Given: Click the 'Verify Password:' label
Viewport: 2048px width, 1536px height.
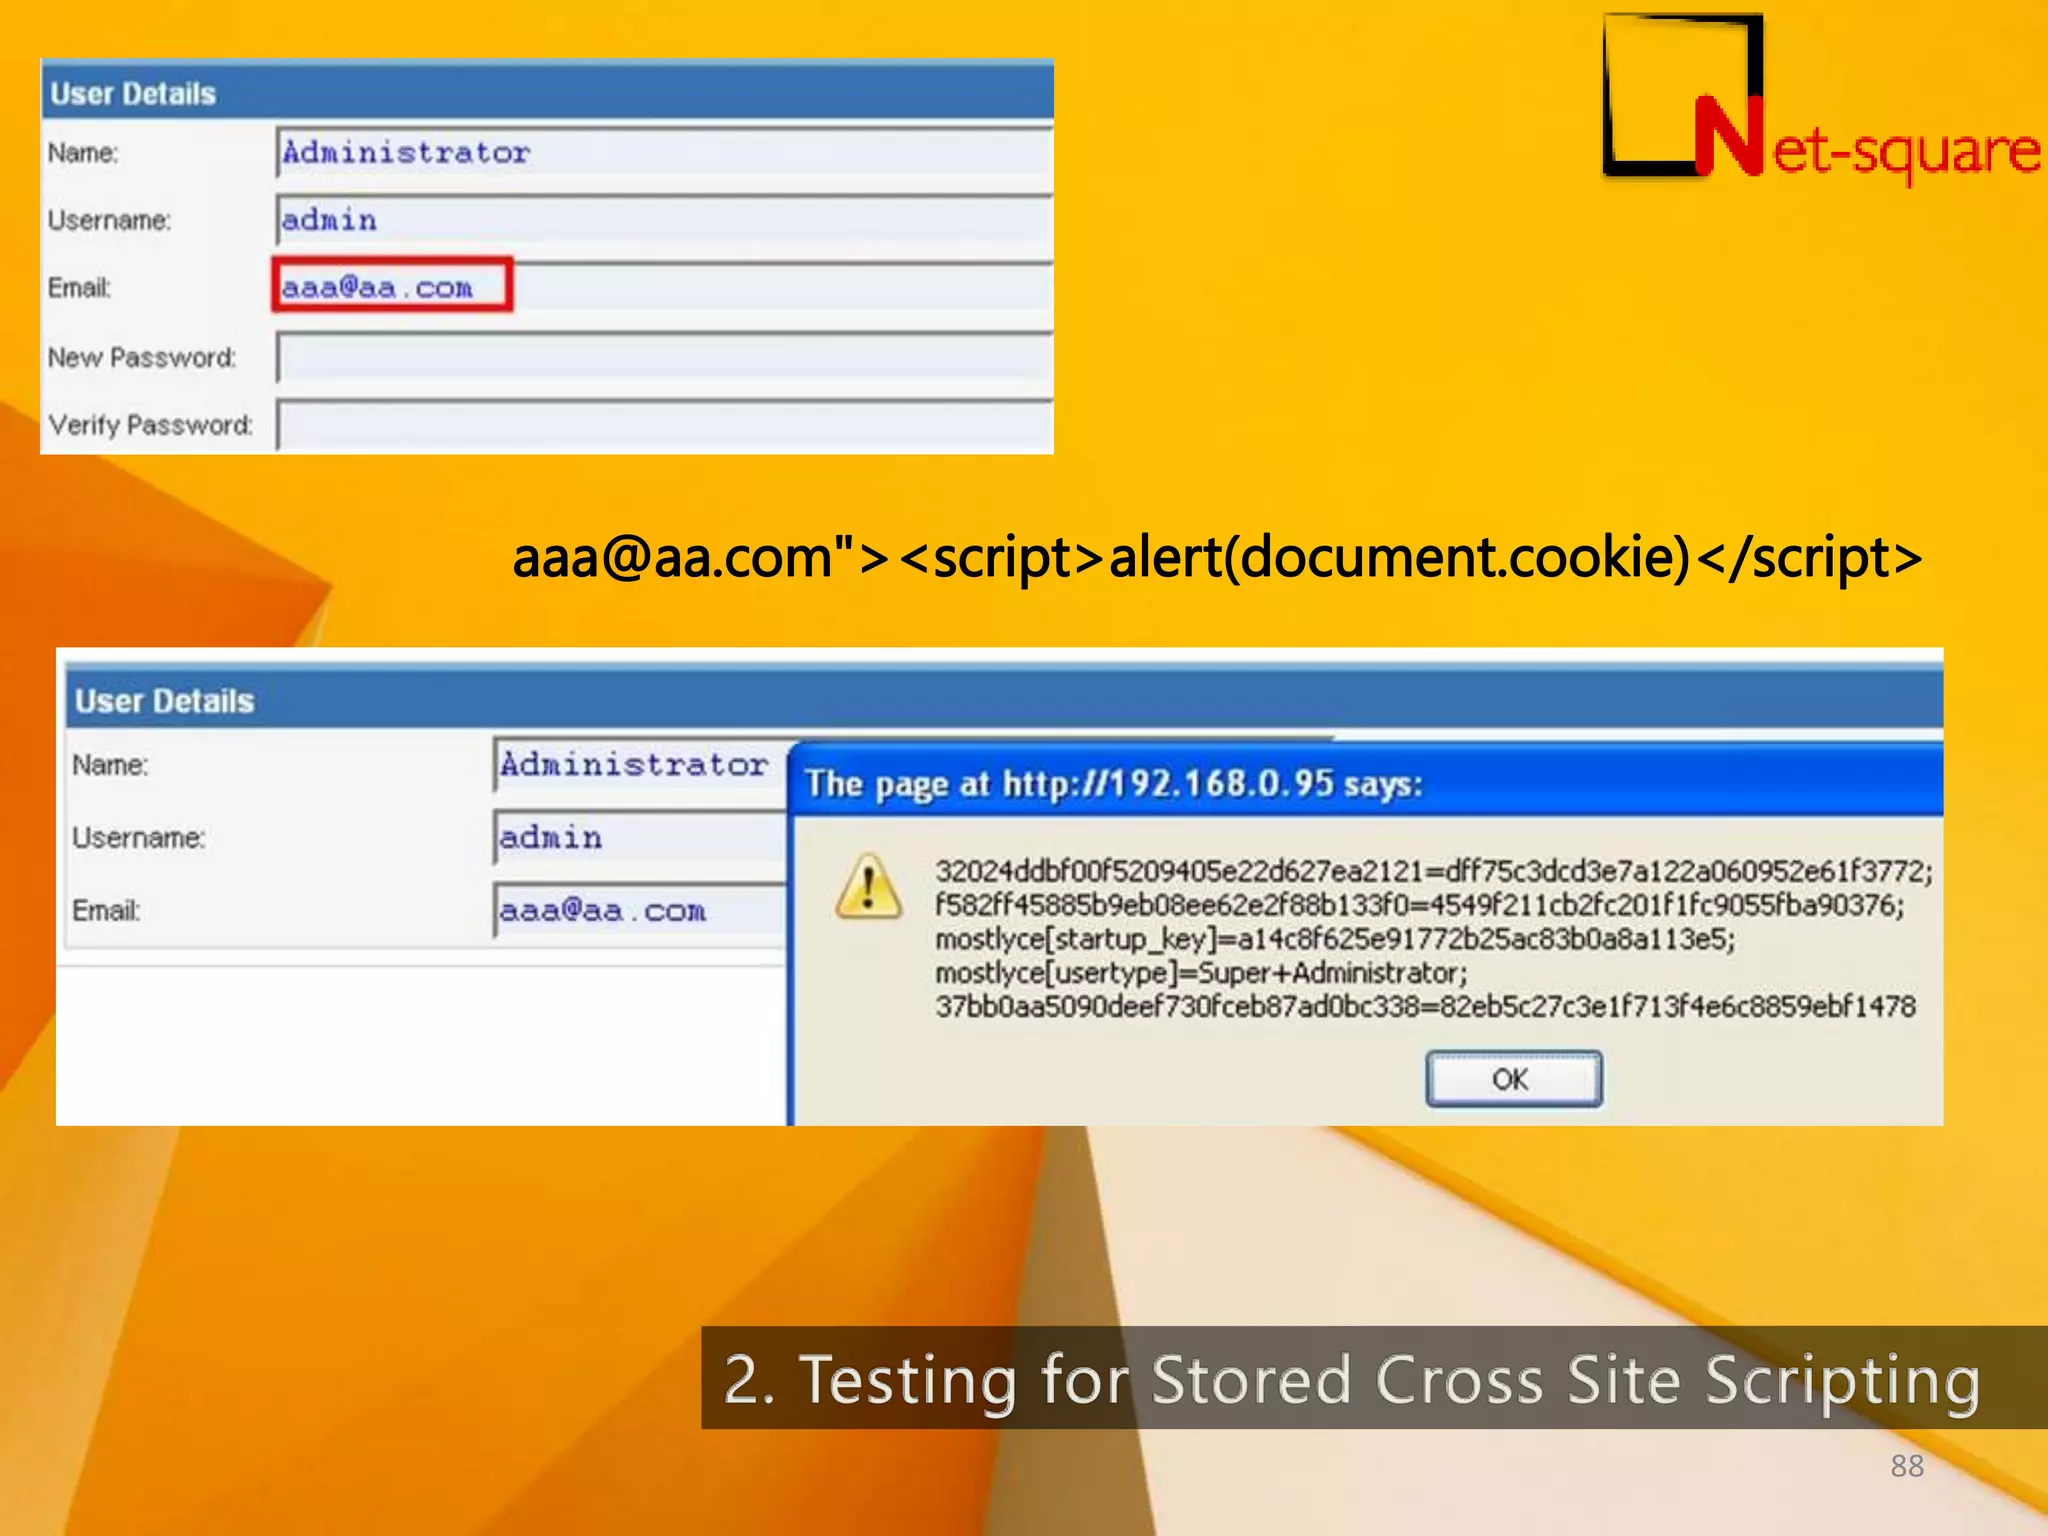Looking at the screenshot, I should tap(150, 425).
